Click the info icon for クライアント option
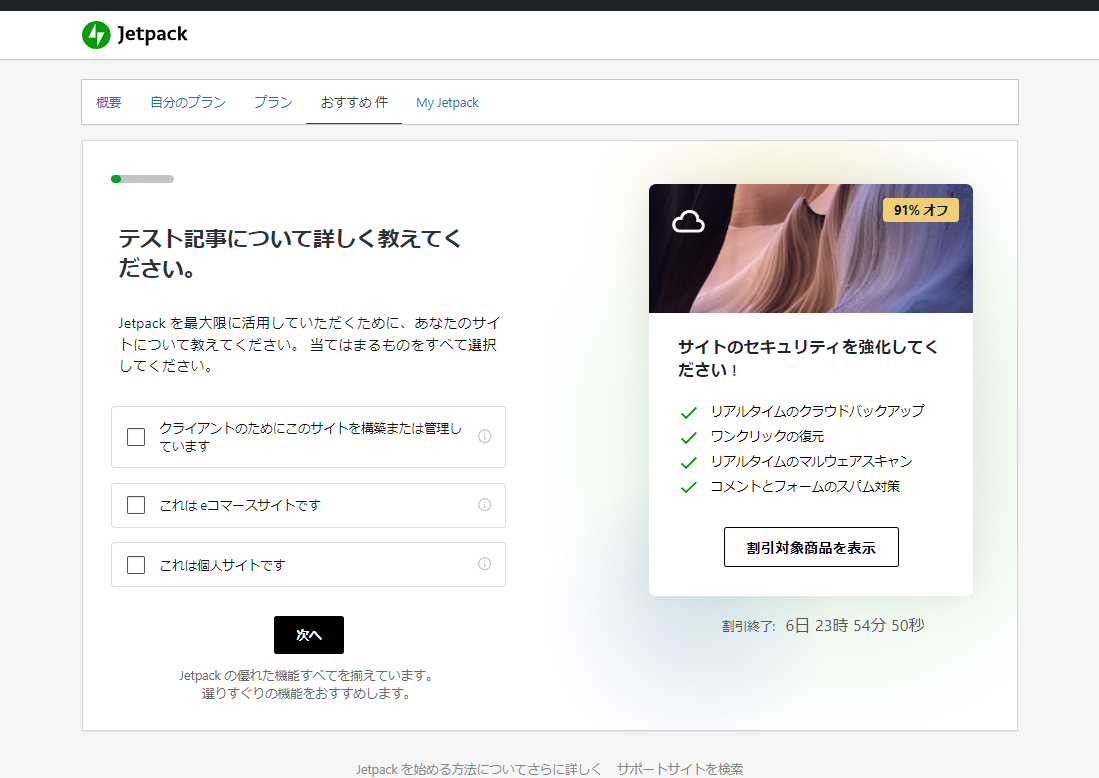 point(484,436)
